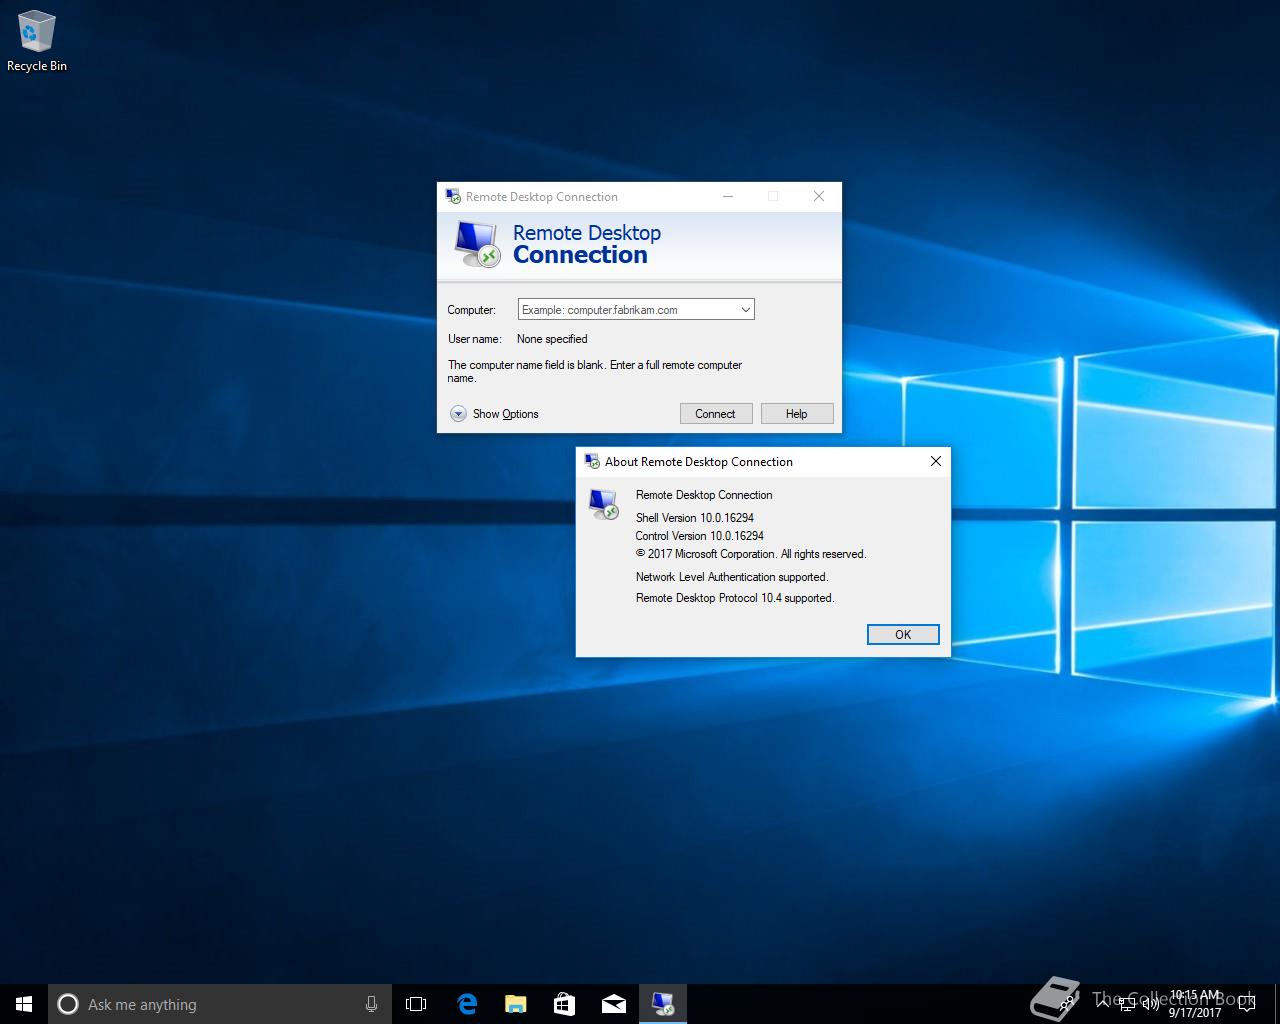Click the 'Computer:' field label
The image size is (1280, 1024).
coord(471,310)
